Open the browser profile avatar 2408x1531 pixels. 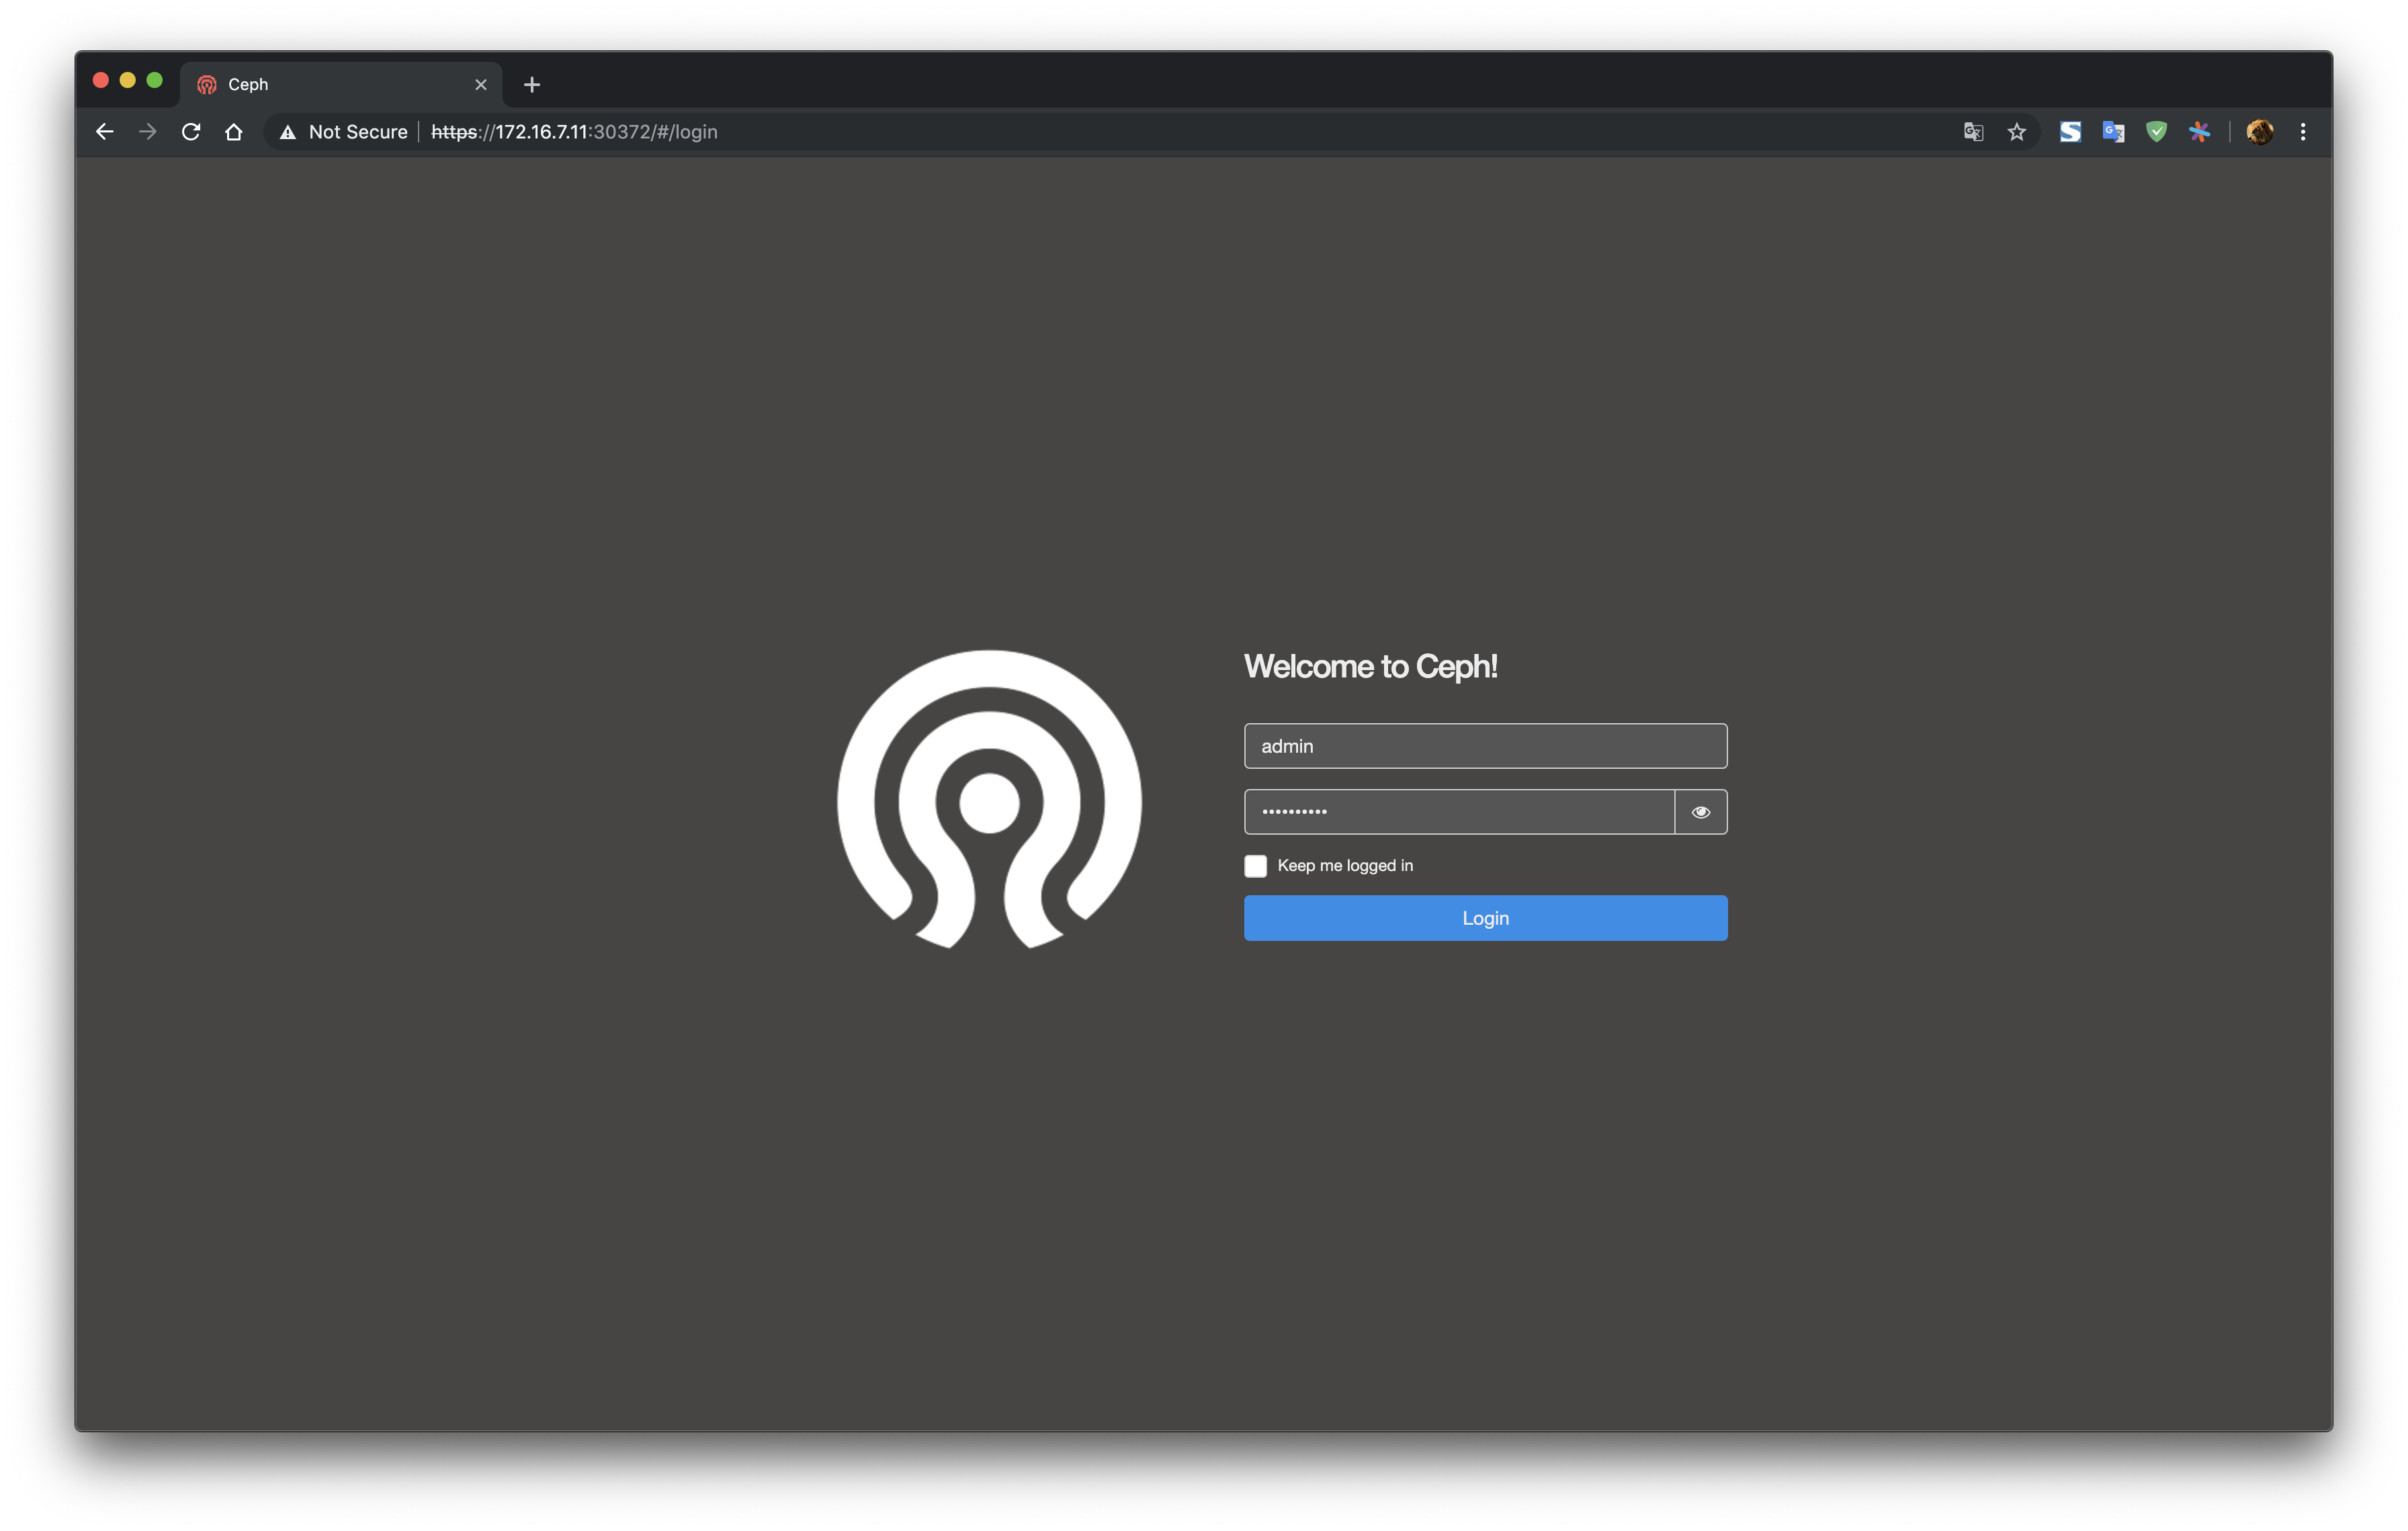2260,132
